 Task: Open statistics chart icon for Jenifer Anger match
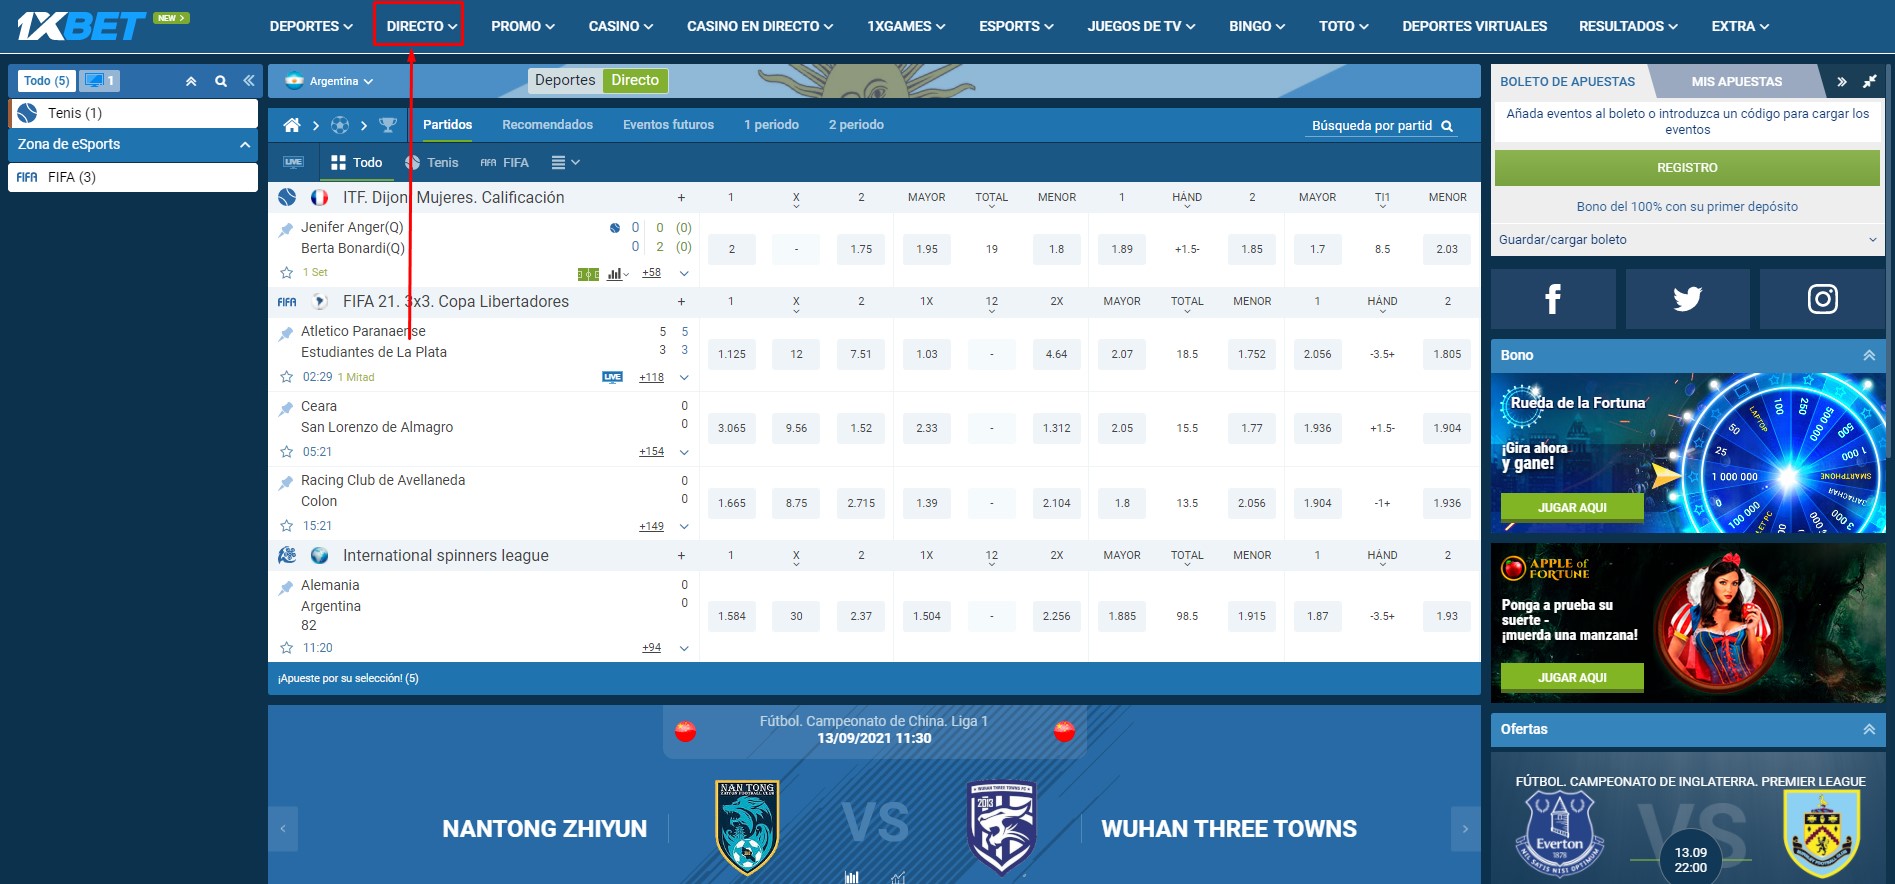(615, 273)
